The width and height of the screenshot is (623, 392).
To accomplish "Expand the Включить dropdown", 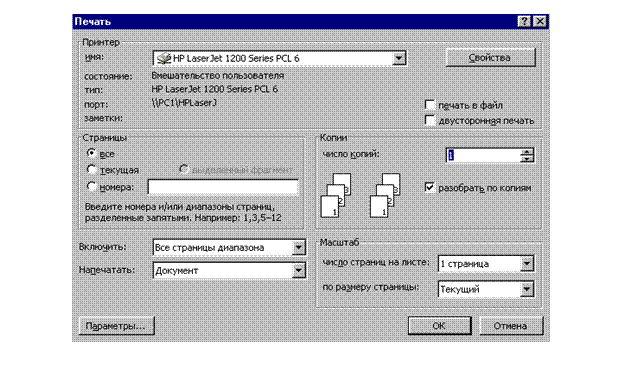I will pyautogui.click(x=298, y=247).
